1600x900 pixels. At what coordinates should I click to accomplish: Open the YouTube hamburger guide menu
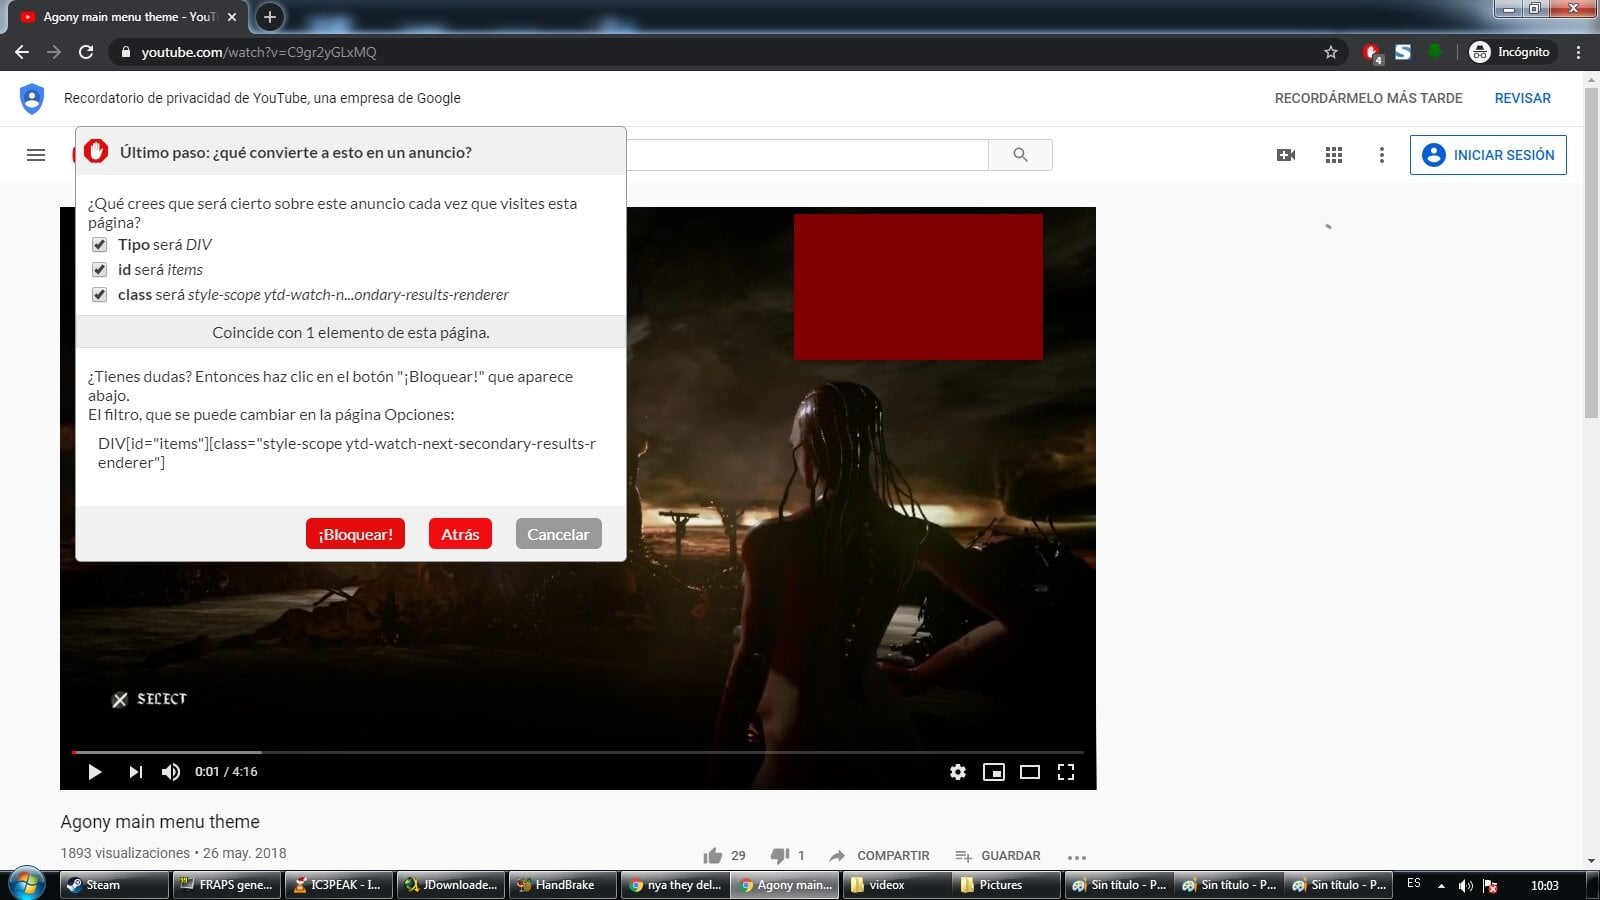tap(36, 155)
